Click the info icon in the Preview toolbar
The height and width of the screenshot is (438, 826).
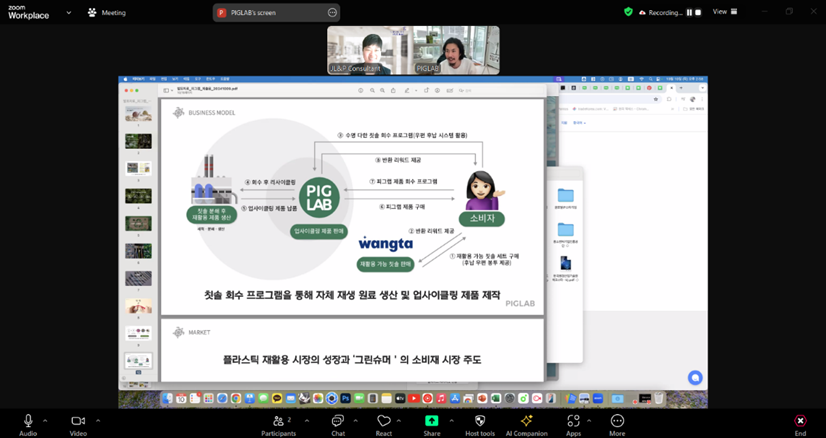pos(360,91)
